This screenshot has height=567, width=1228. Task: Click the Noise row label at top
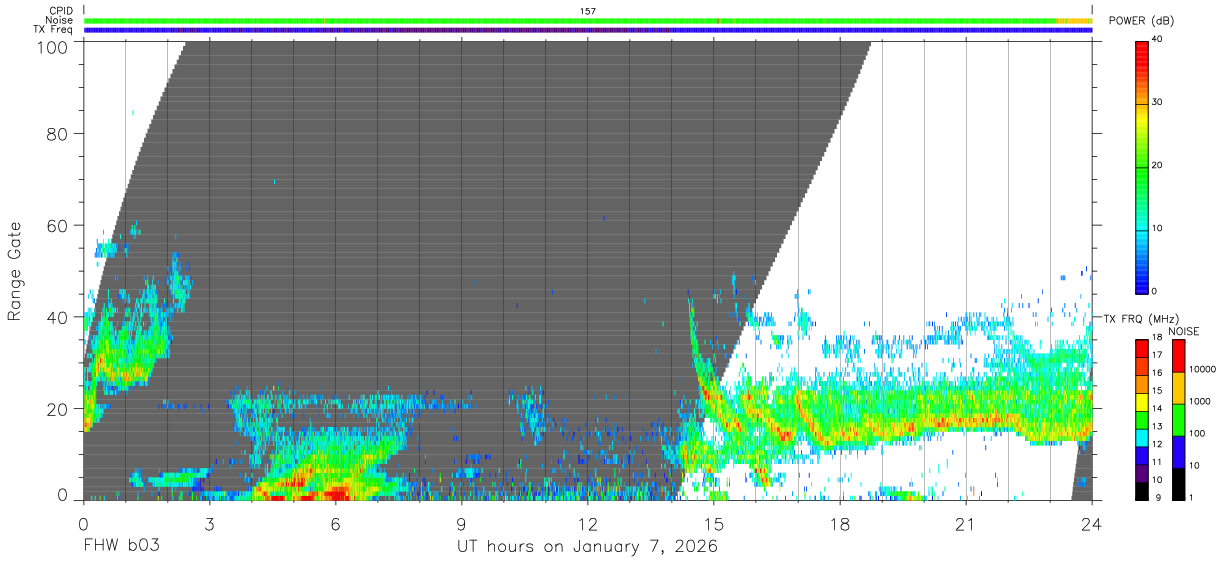tap(60, 20)
